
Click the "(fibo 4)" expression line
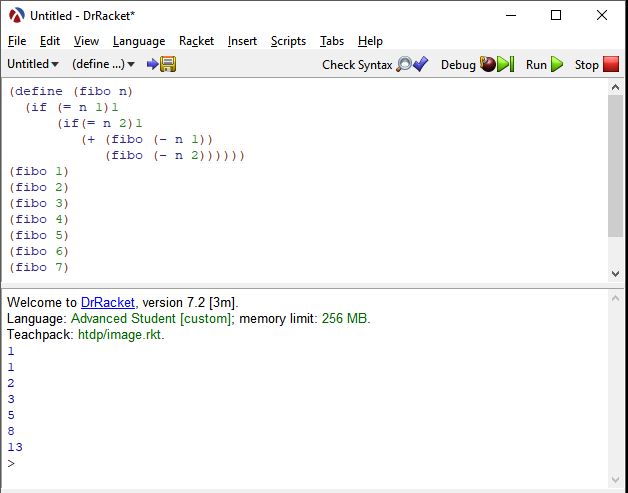[39, 219]
